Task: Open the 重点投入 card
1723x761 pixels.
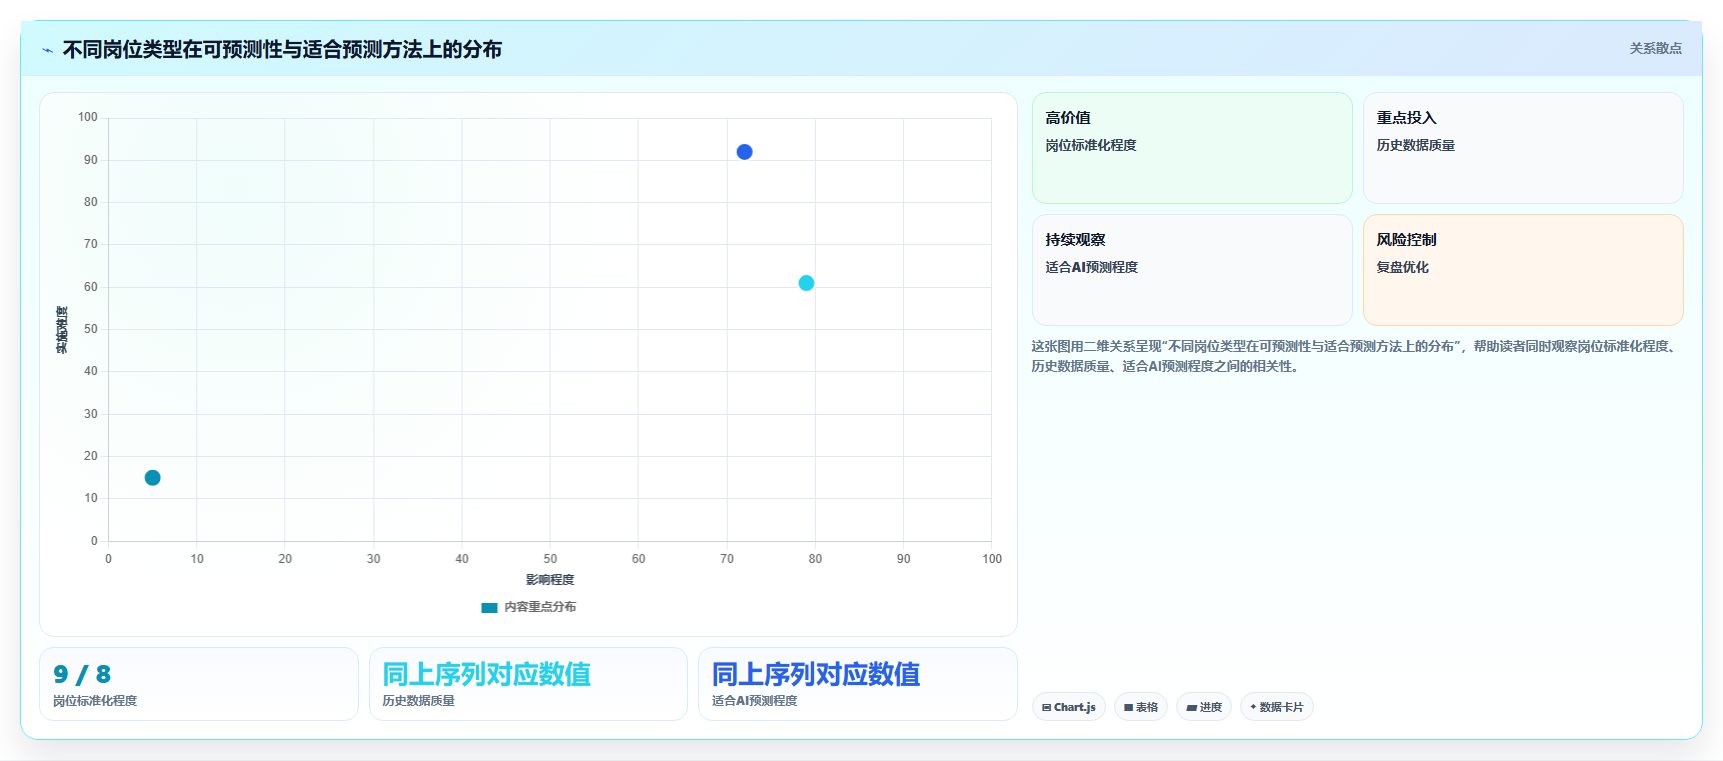Action: coord(1523,148)
